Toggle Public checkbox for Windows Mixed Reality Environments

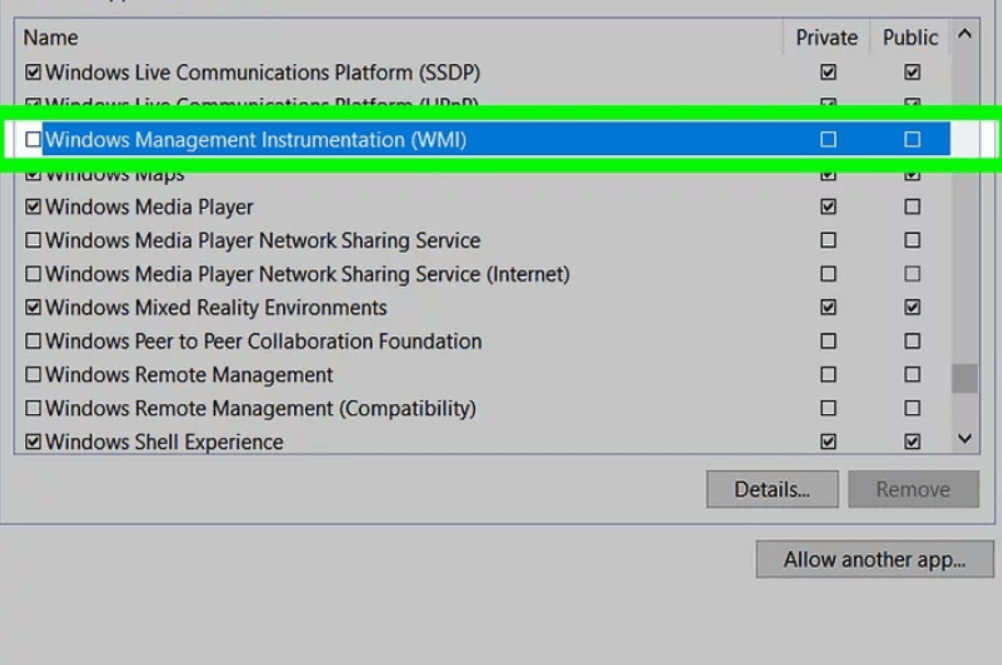pos(913,307)
